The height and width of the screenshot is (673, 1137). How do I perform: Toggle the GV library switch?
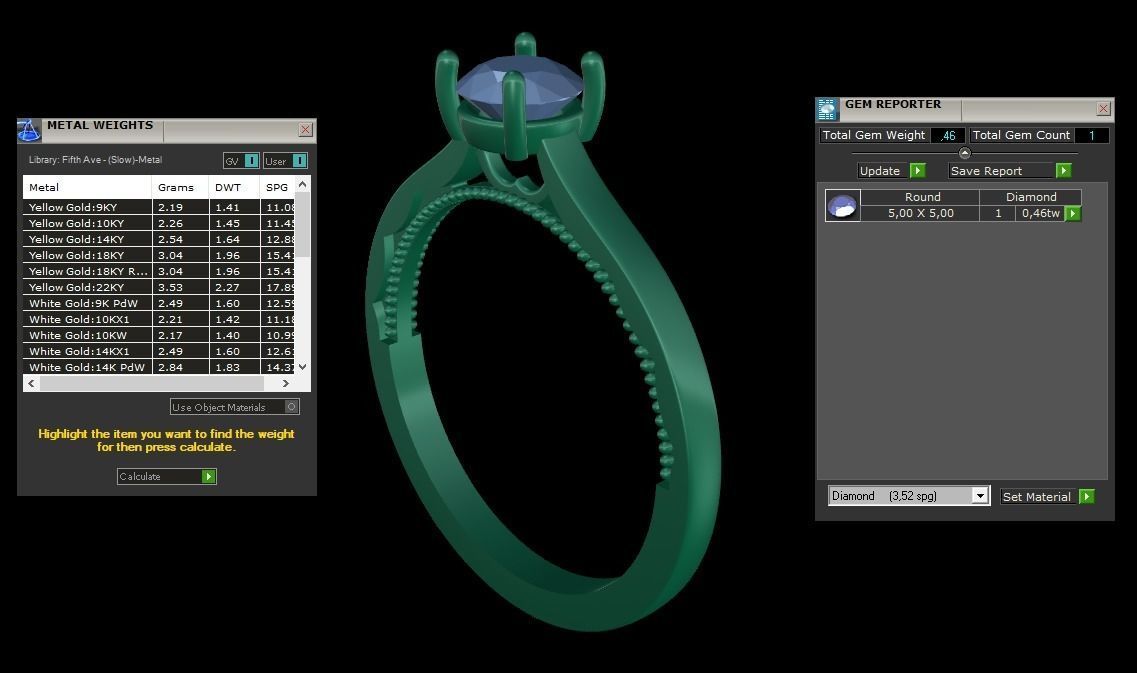click(x=251, y=160)
